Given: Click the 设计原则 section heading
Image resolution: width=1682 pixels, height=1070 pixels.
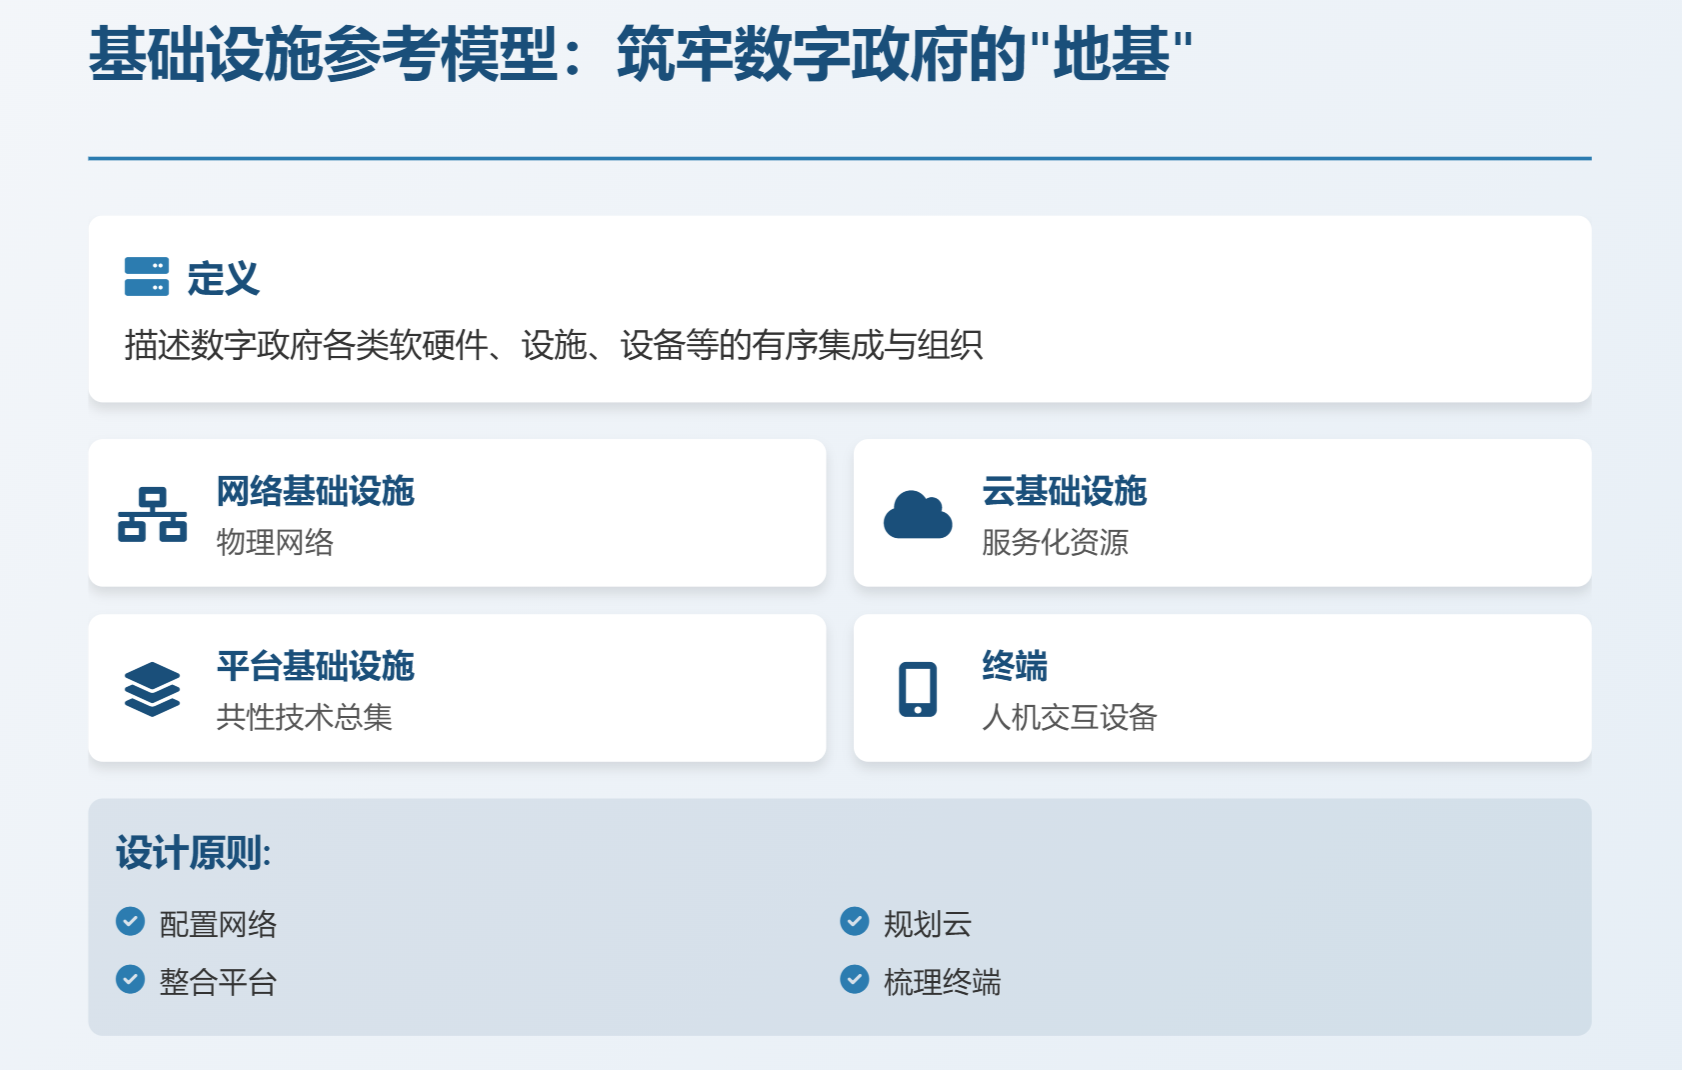Looking at the screenshot, I should [x=193, y=853].
